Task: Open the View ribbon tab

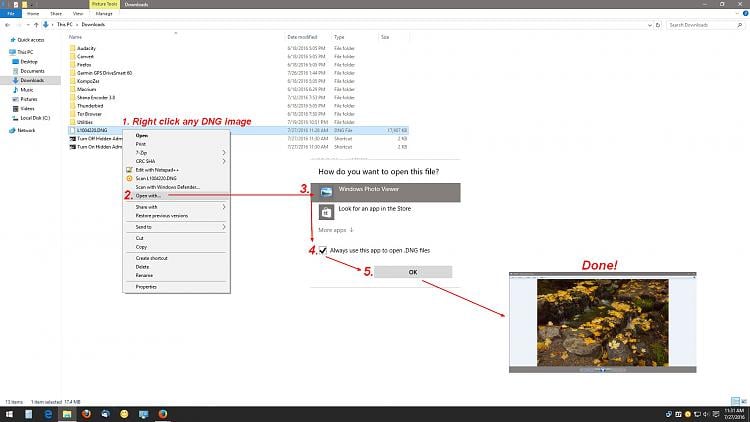Action: 77,14
